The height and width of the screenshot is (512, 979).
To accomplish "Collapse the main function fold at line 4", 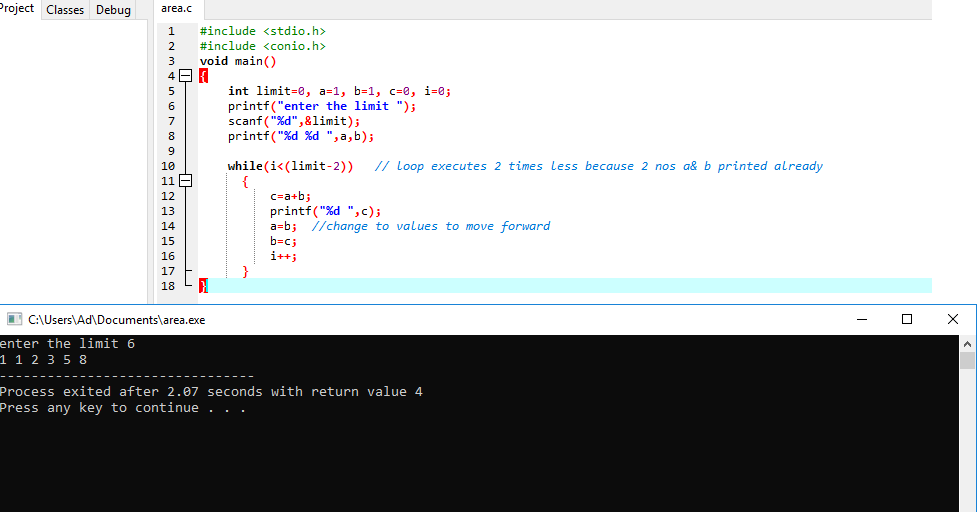I will click(185, 76).
